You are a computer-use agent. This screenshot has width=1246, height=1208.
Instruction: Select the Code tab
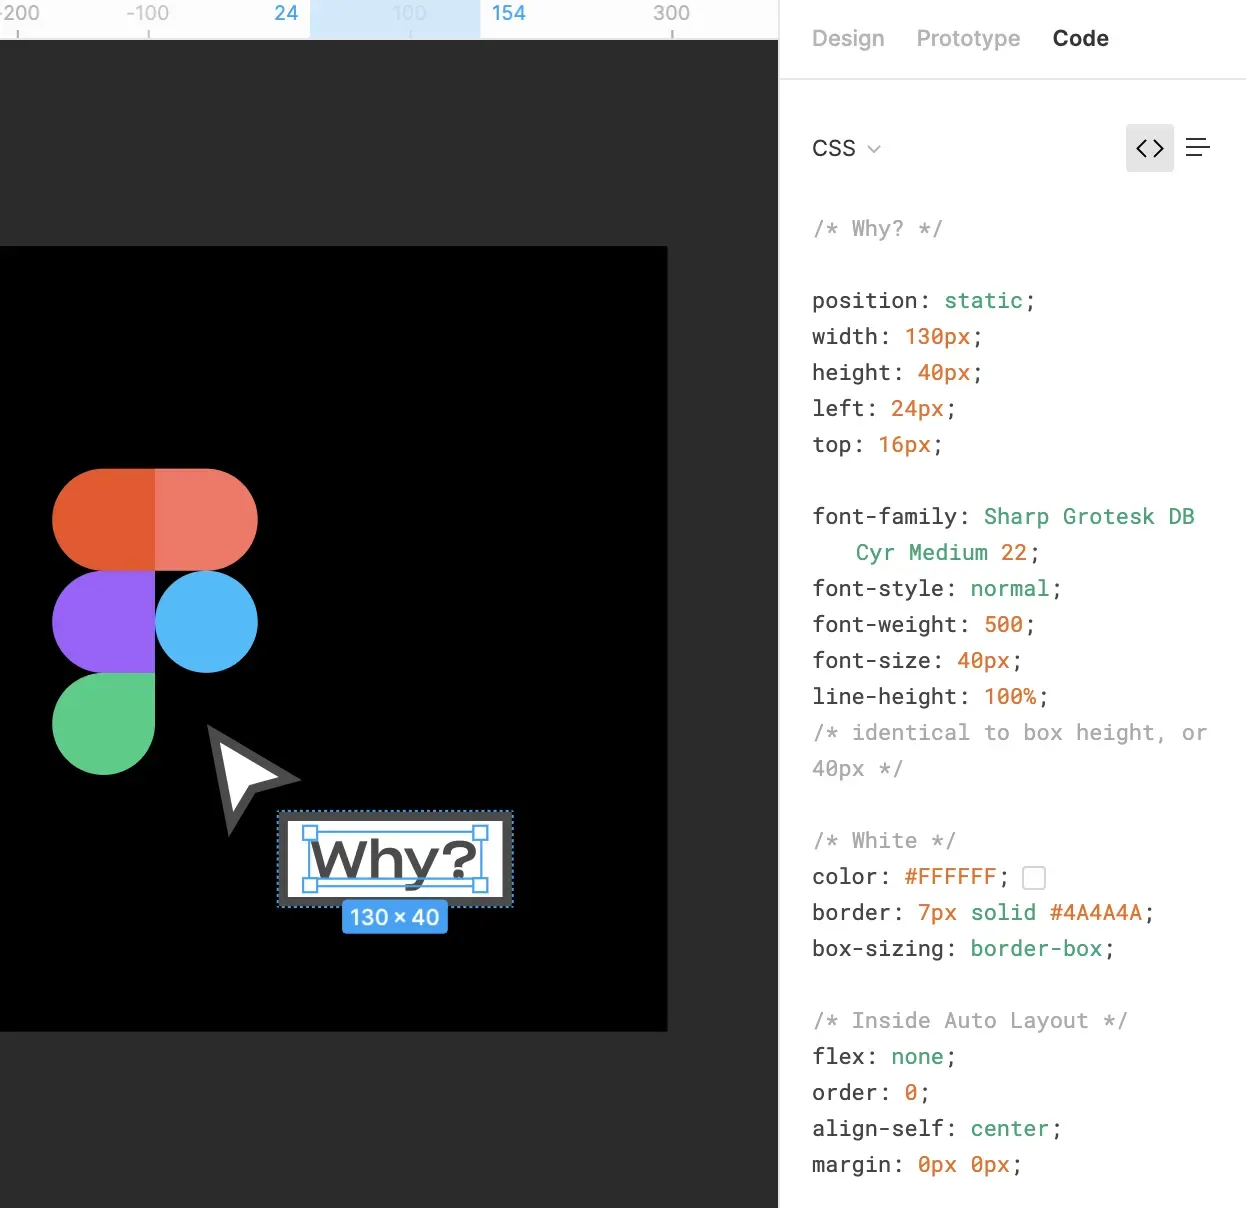tap(1080, 38)
